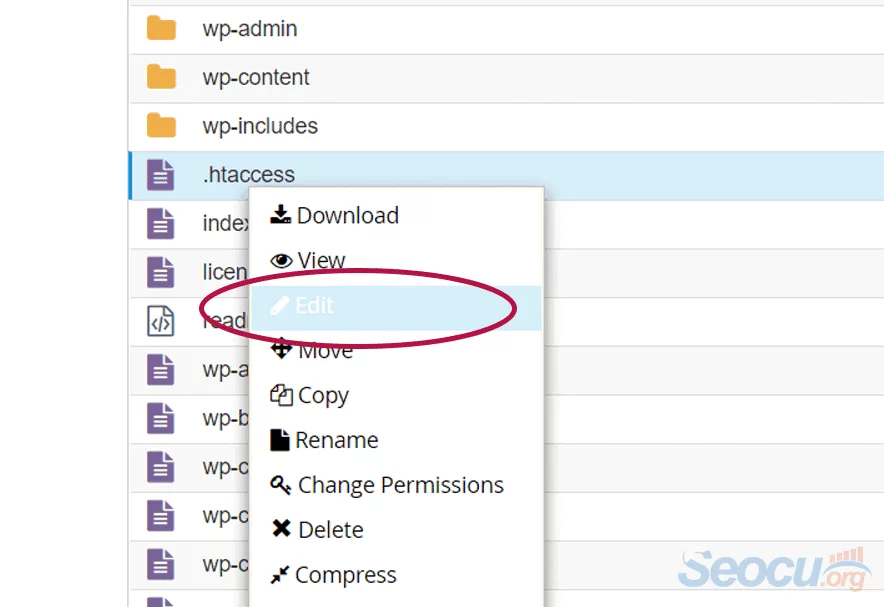
Task: Click the key icon beside Change Permissions
Action: pyautogui.click(x=281, y=484)
